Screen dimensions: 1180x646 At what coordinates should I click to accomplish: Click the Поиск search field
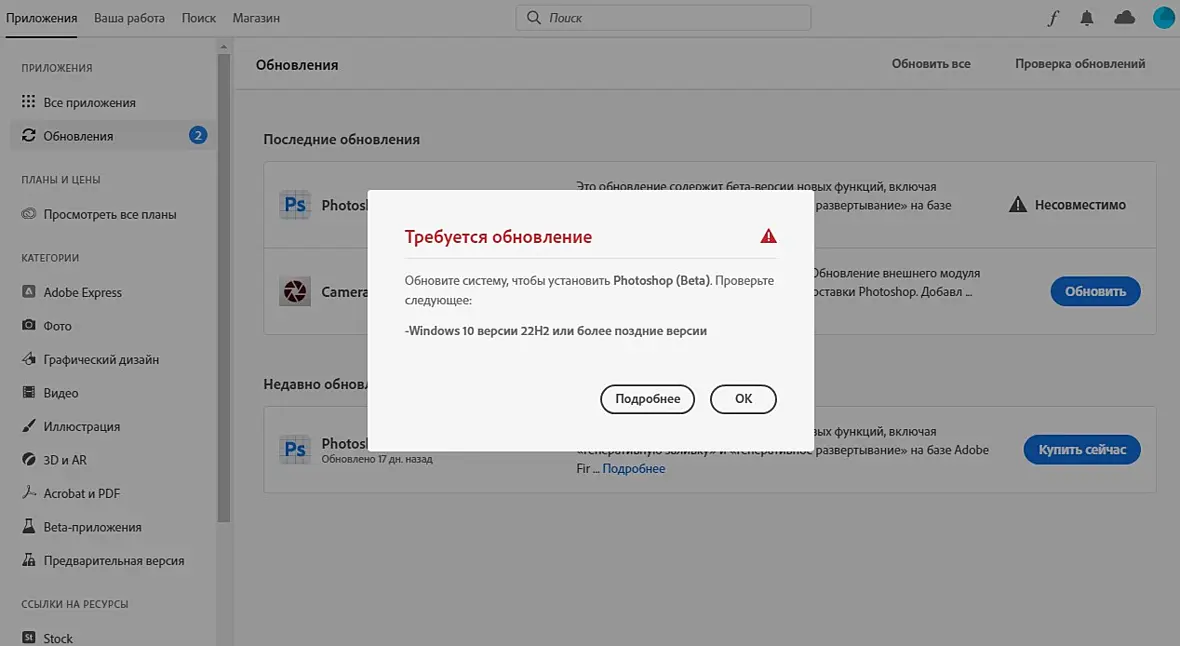coord(663,18)
